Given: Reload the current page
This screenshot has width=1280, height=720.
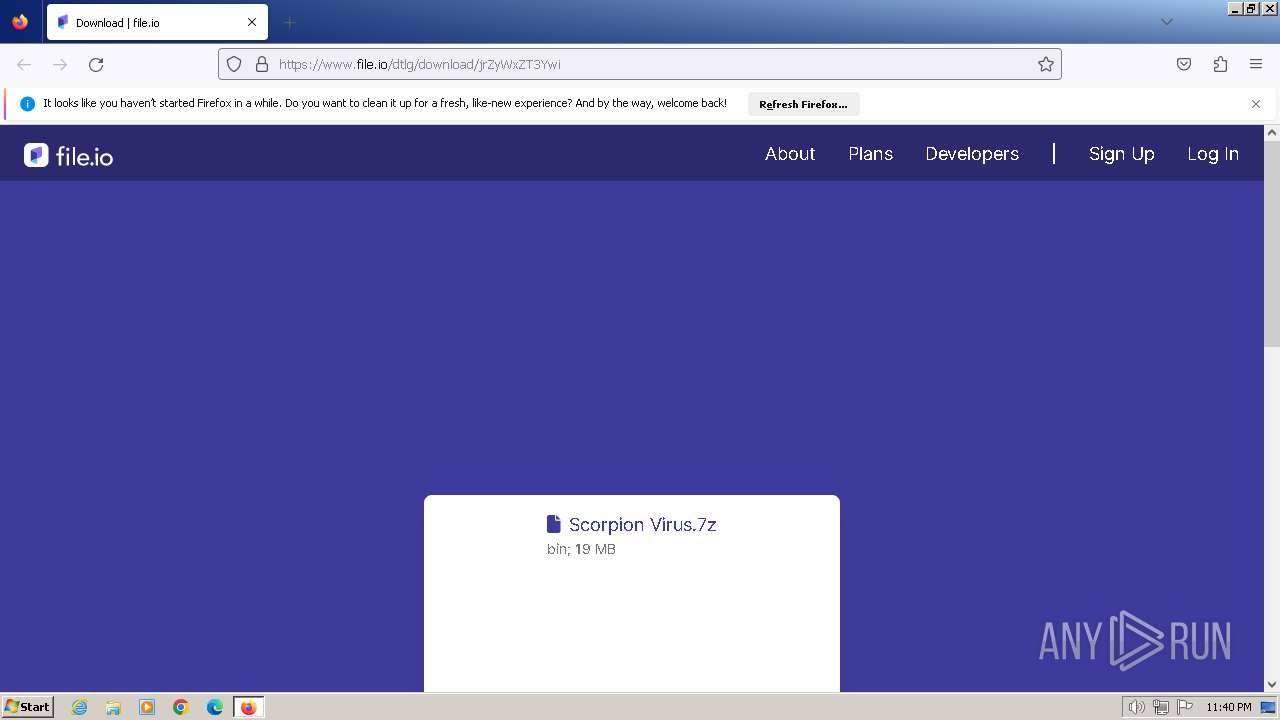Looking at the screenshot, I should pyautogui.click(x=96, y=64).
